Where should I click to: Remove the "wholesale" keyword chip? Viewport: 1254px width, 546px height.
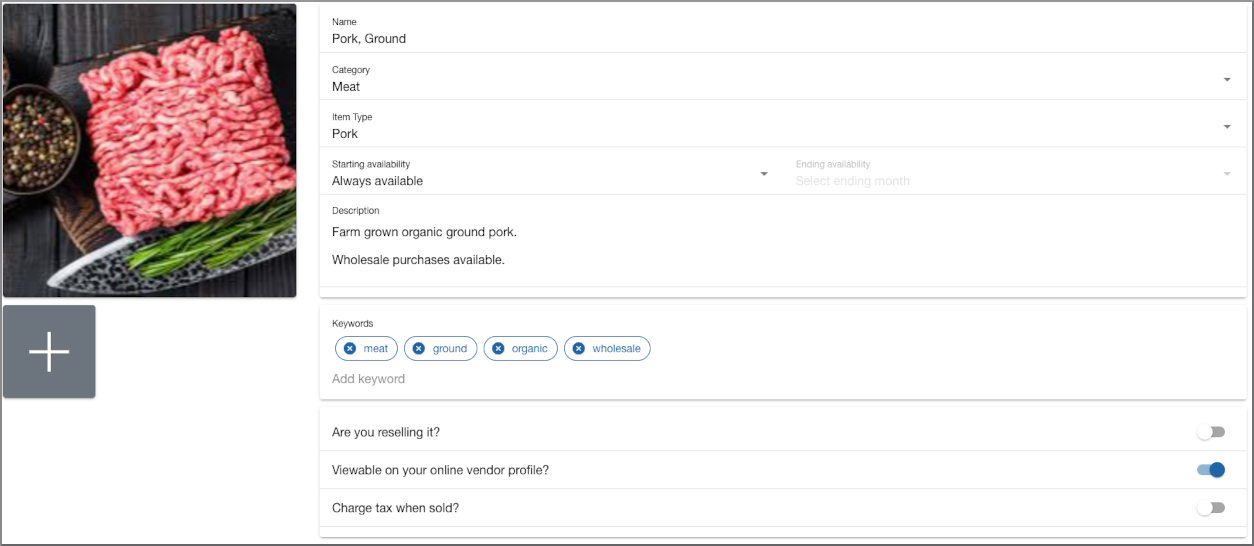(x=578, y=348)
